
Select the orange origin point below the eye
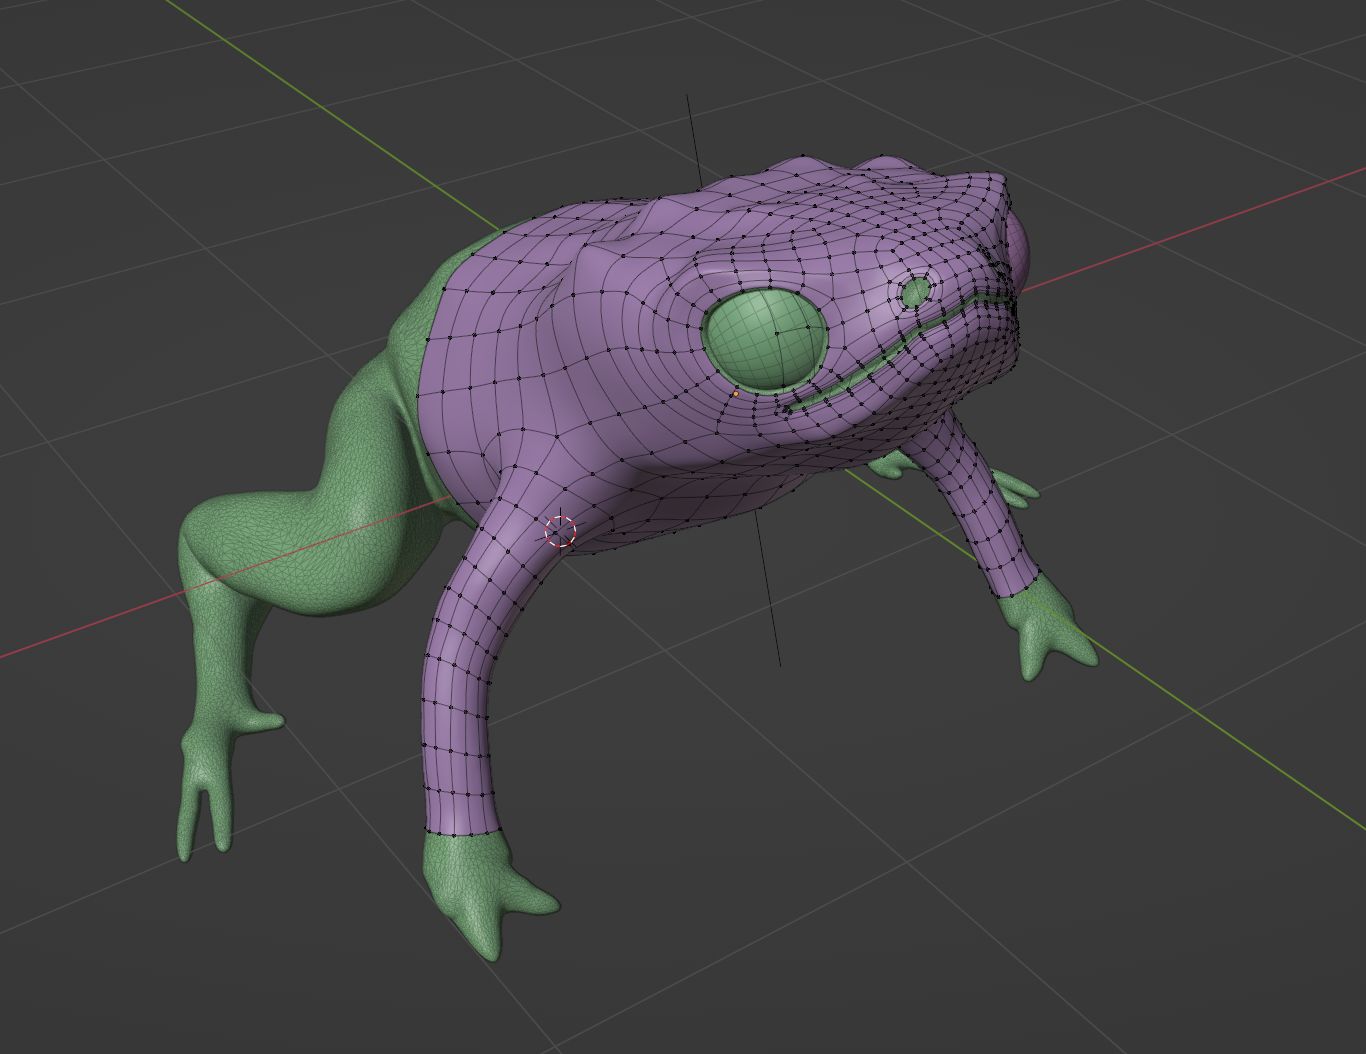coord(736,394)
